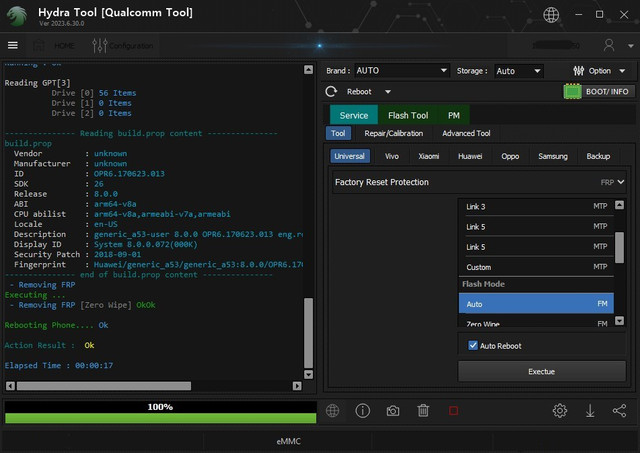Select the Huawei brand tab
The image size is (640, 453).
click(x=470, y=156)
